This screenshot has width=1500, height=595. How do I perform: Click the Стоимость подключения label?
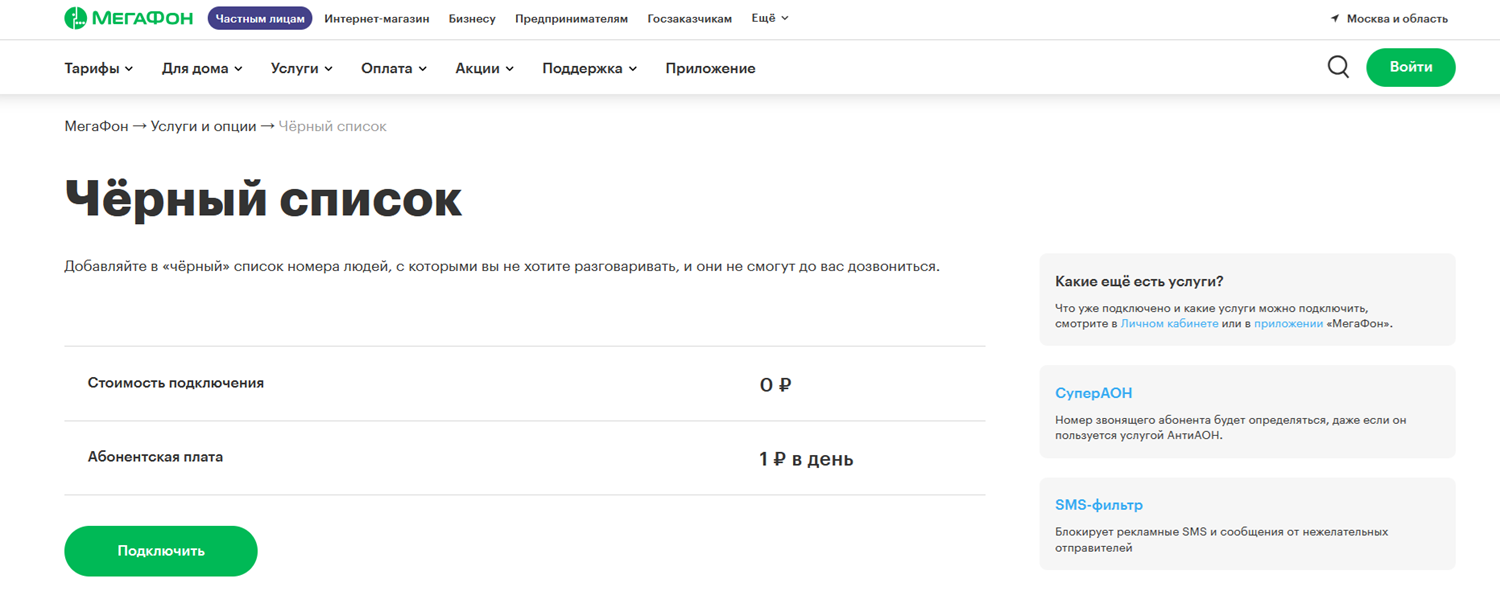pos(176,383)
